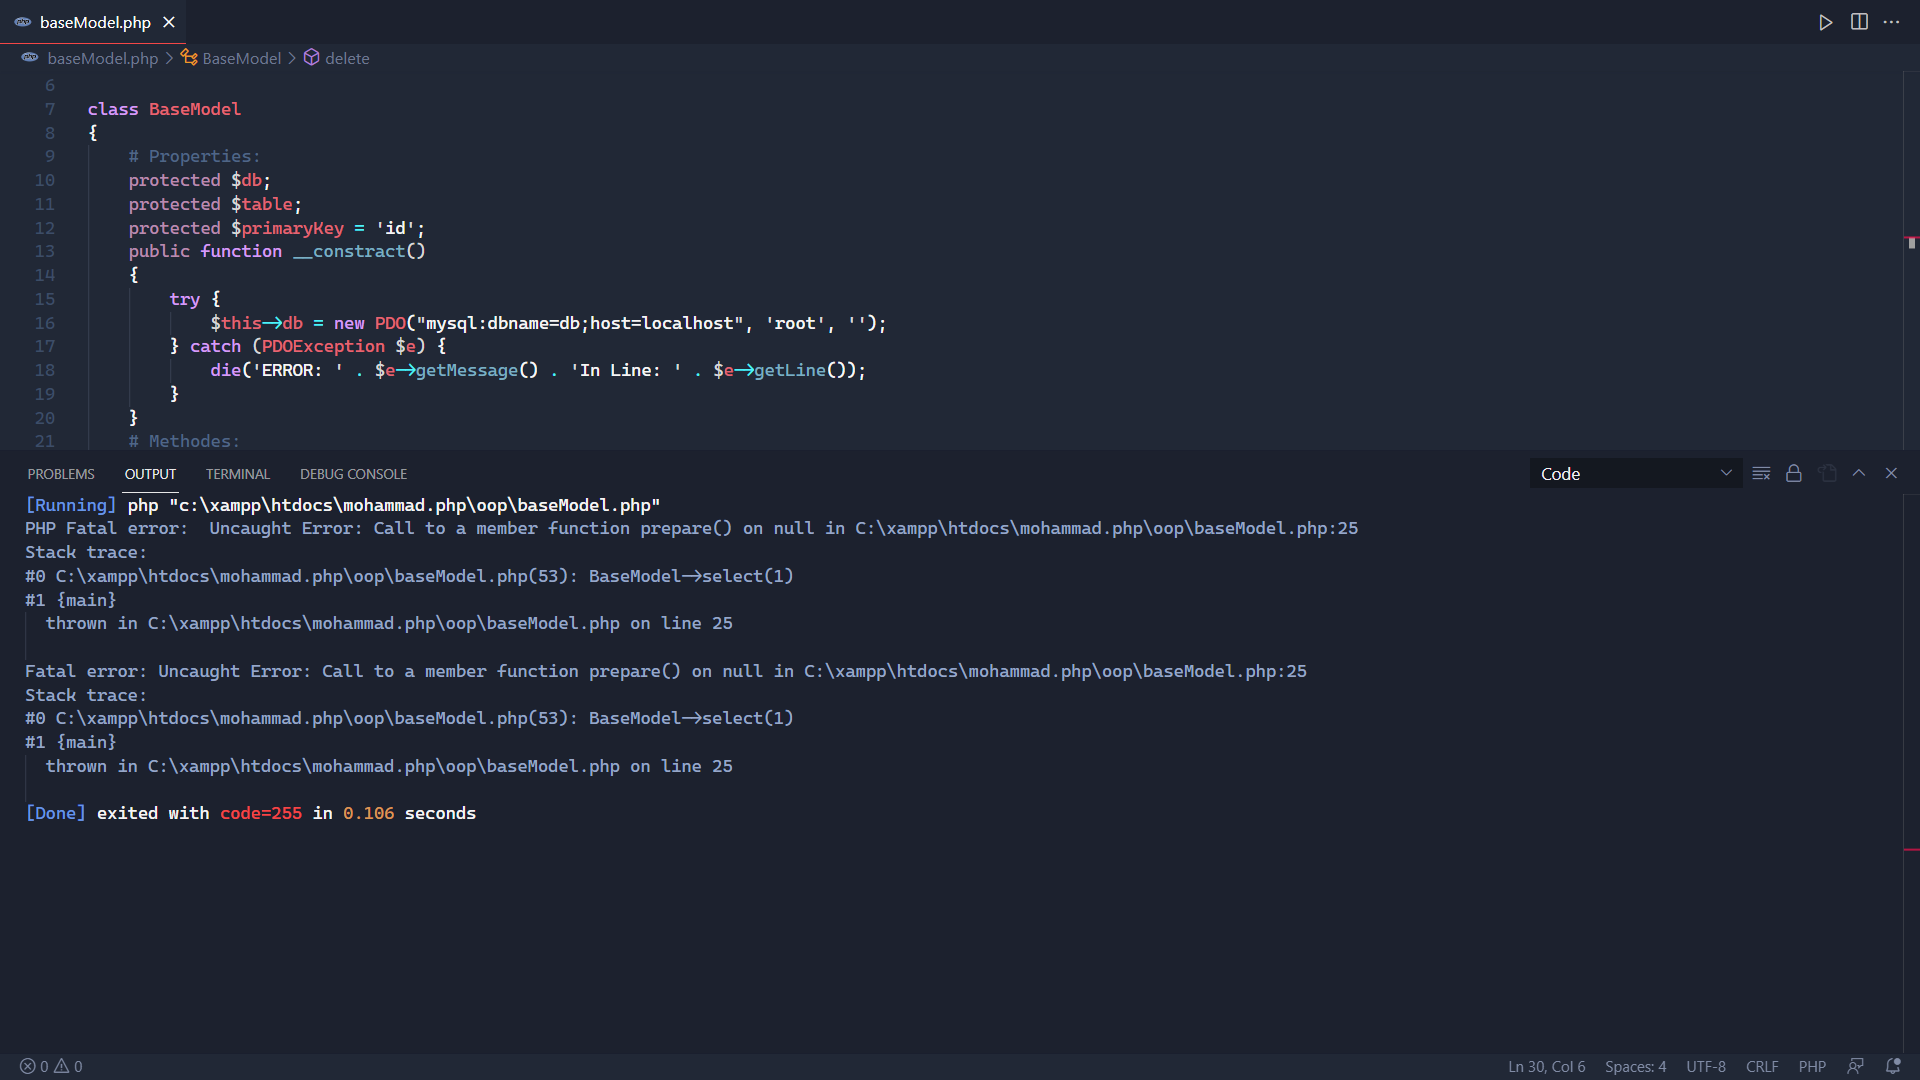Split the editor to the right
Screen dimensions: 1920x1080
click(1859, 22)
